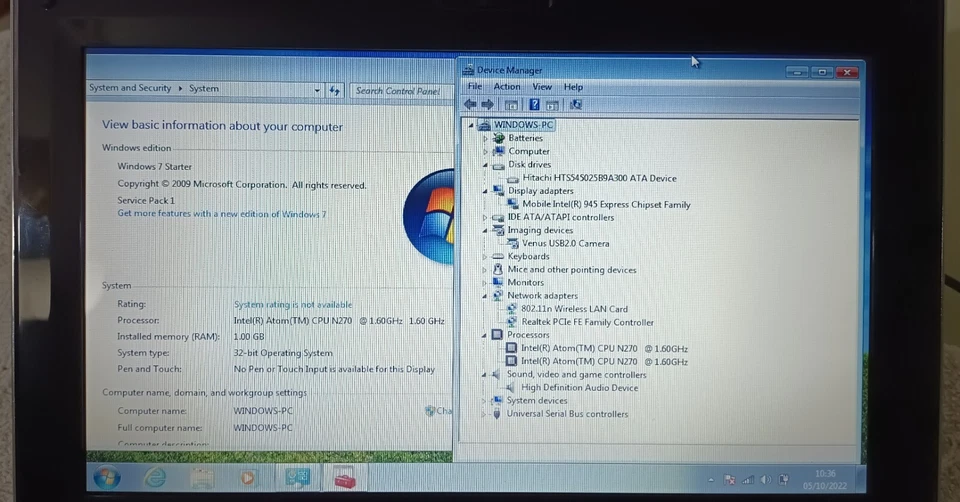Click Sound, video and game controllers icon
This screenshot has width=960, height=502.
pos(497,374)
